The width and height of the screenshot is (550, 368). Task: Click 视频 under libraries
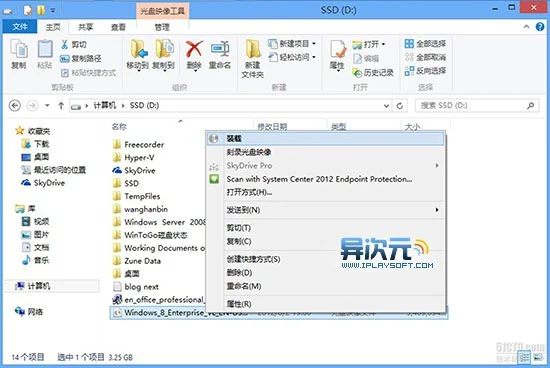coord(41,221)
